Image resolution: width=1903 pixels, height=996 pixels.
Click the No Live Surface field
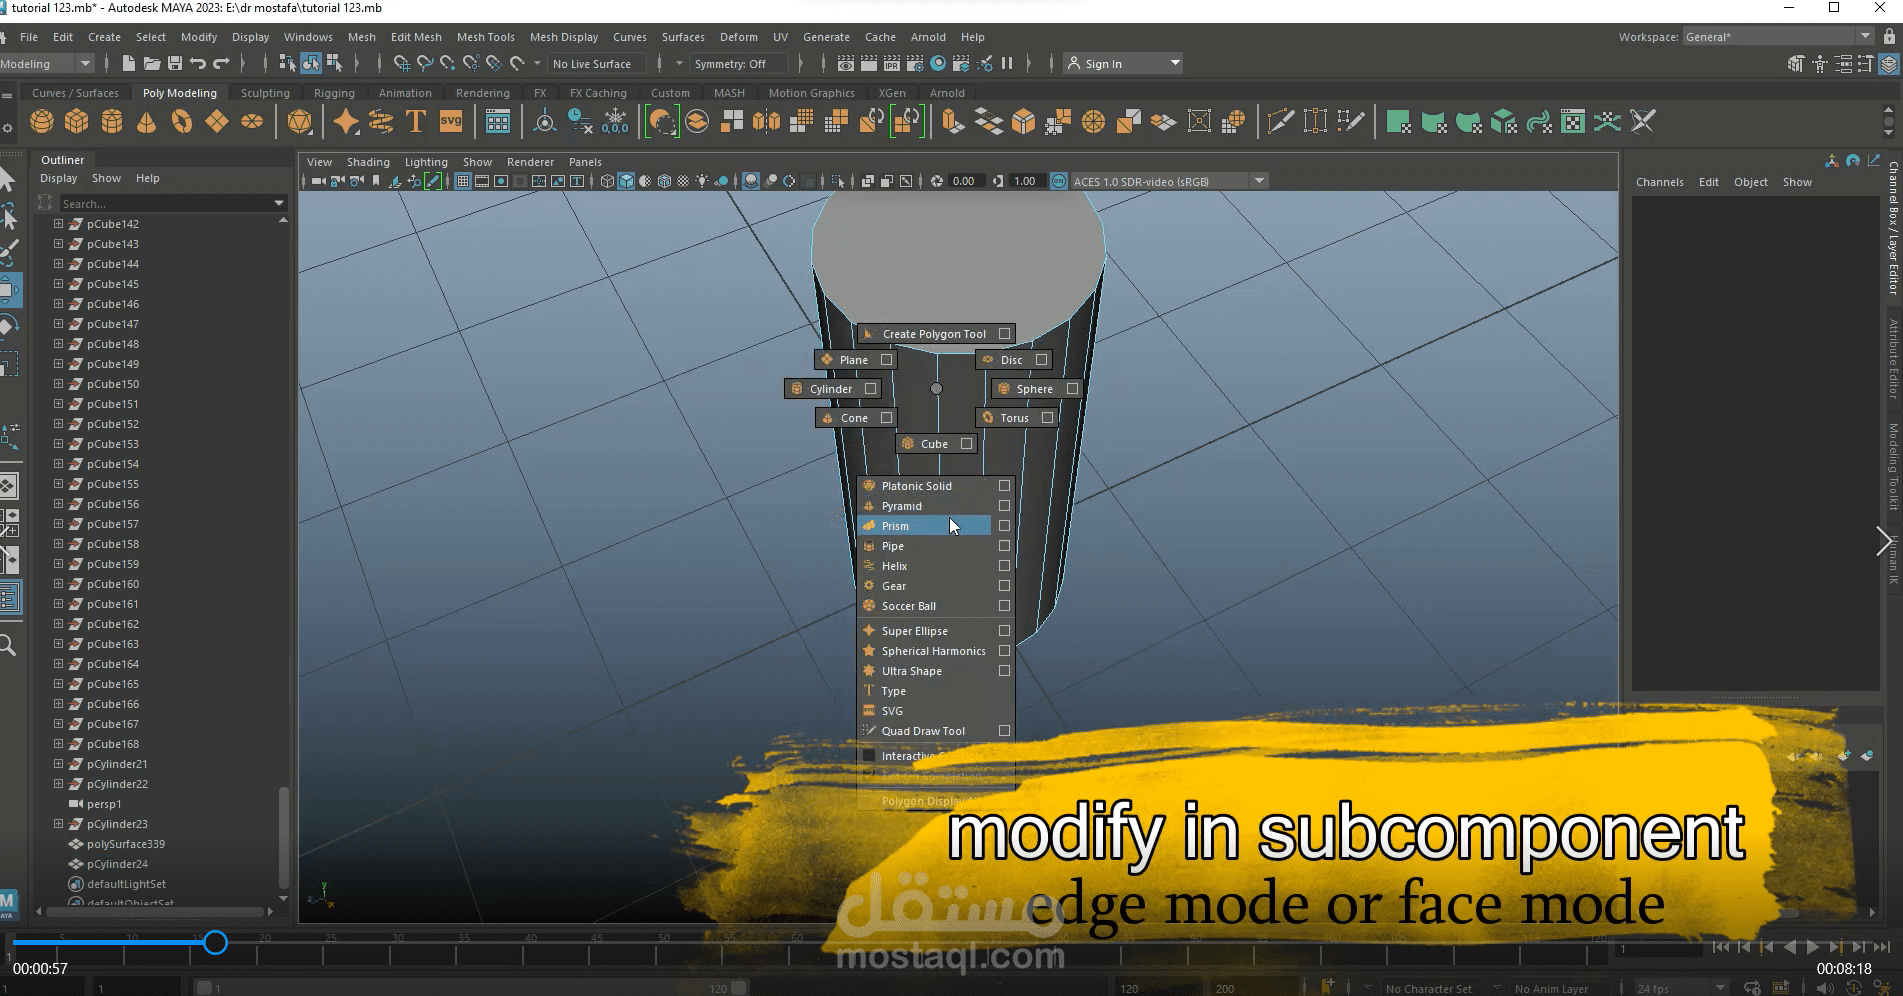[592, 64]
